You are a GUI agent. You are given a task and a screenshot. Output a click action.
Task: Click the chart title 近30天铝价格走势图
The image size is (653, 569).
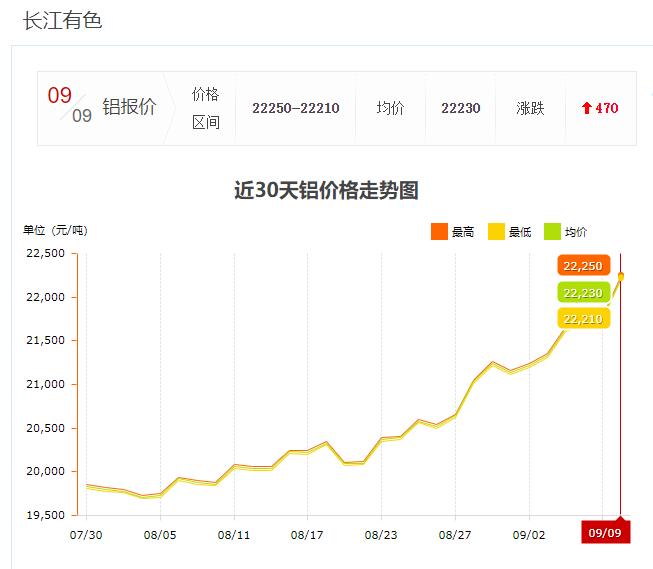[326, 190]
